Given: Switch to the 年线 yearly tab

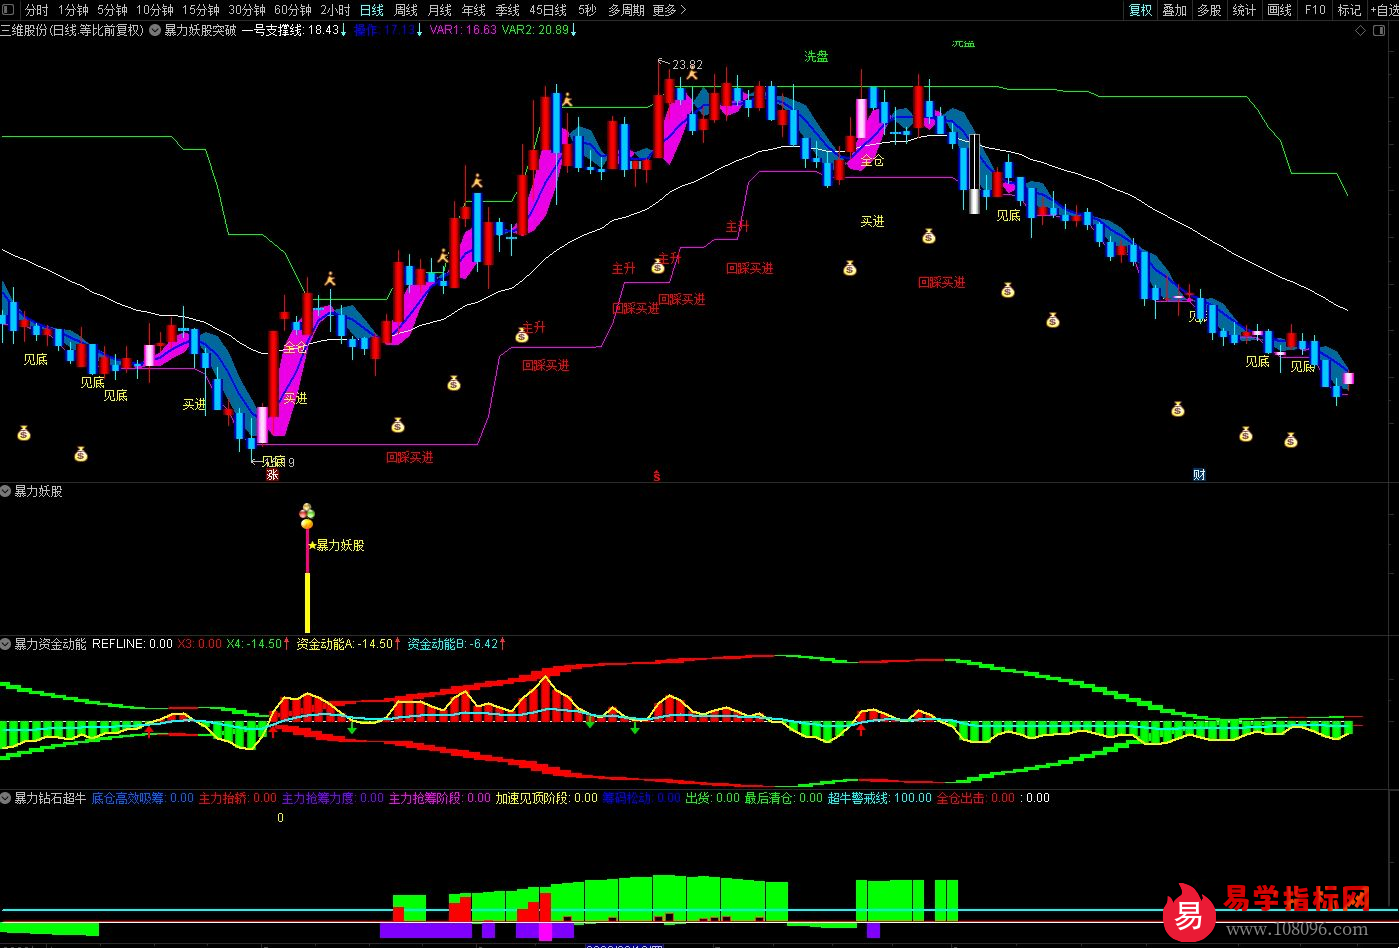Looking at the screenshot, I should point(473,10).
